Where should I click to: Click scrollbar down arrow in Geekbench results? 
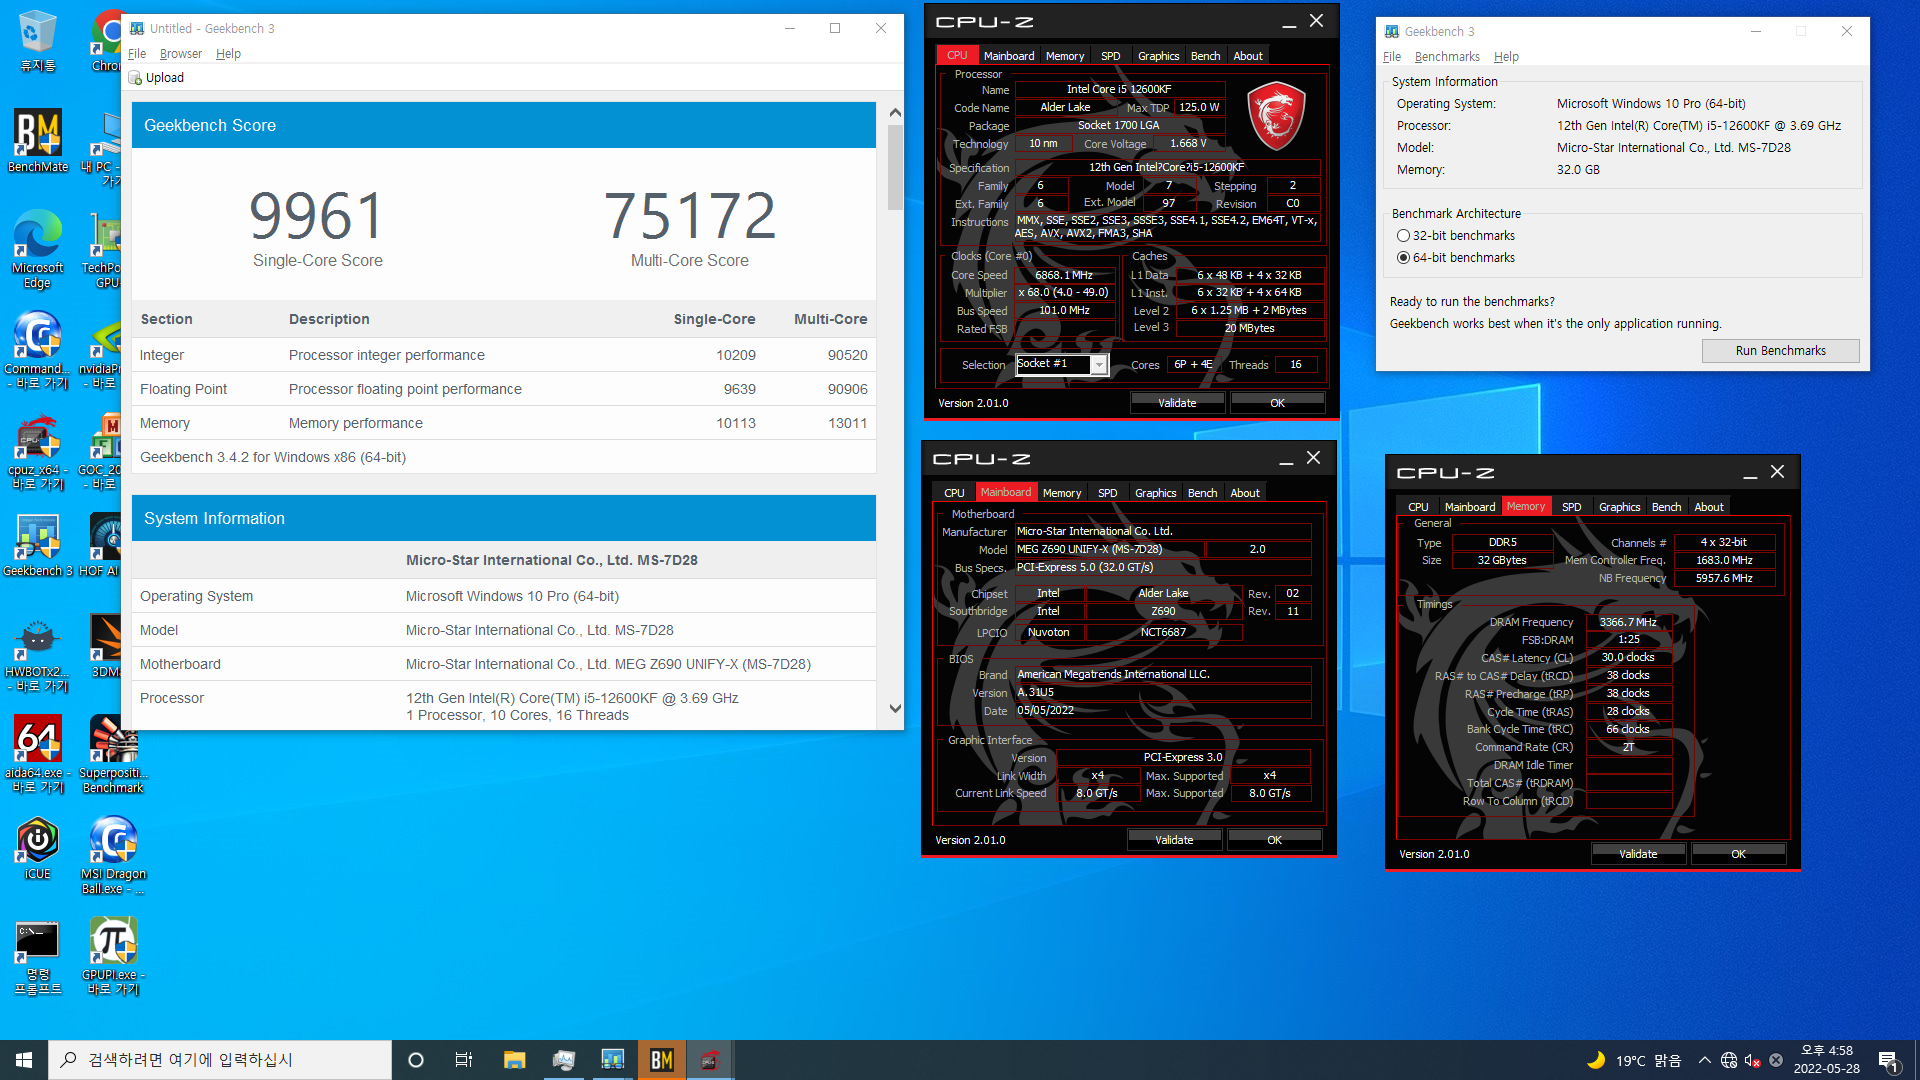[895, 708]
